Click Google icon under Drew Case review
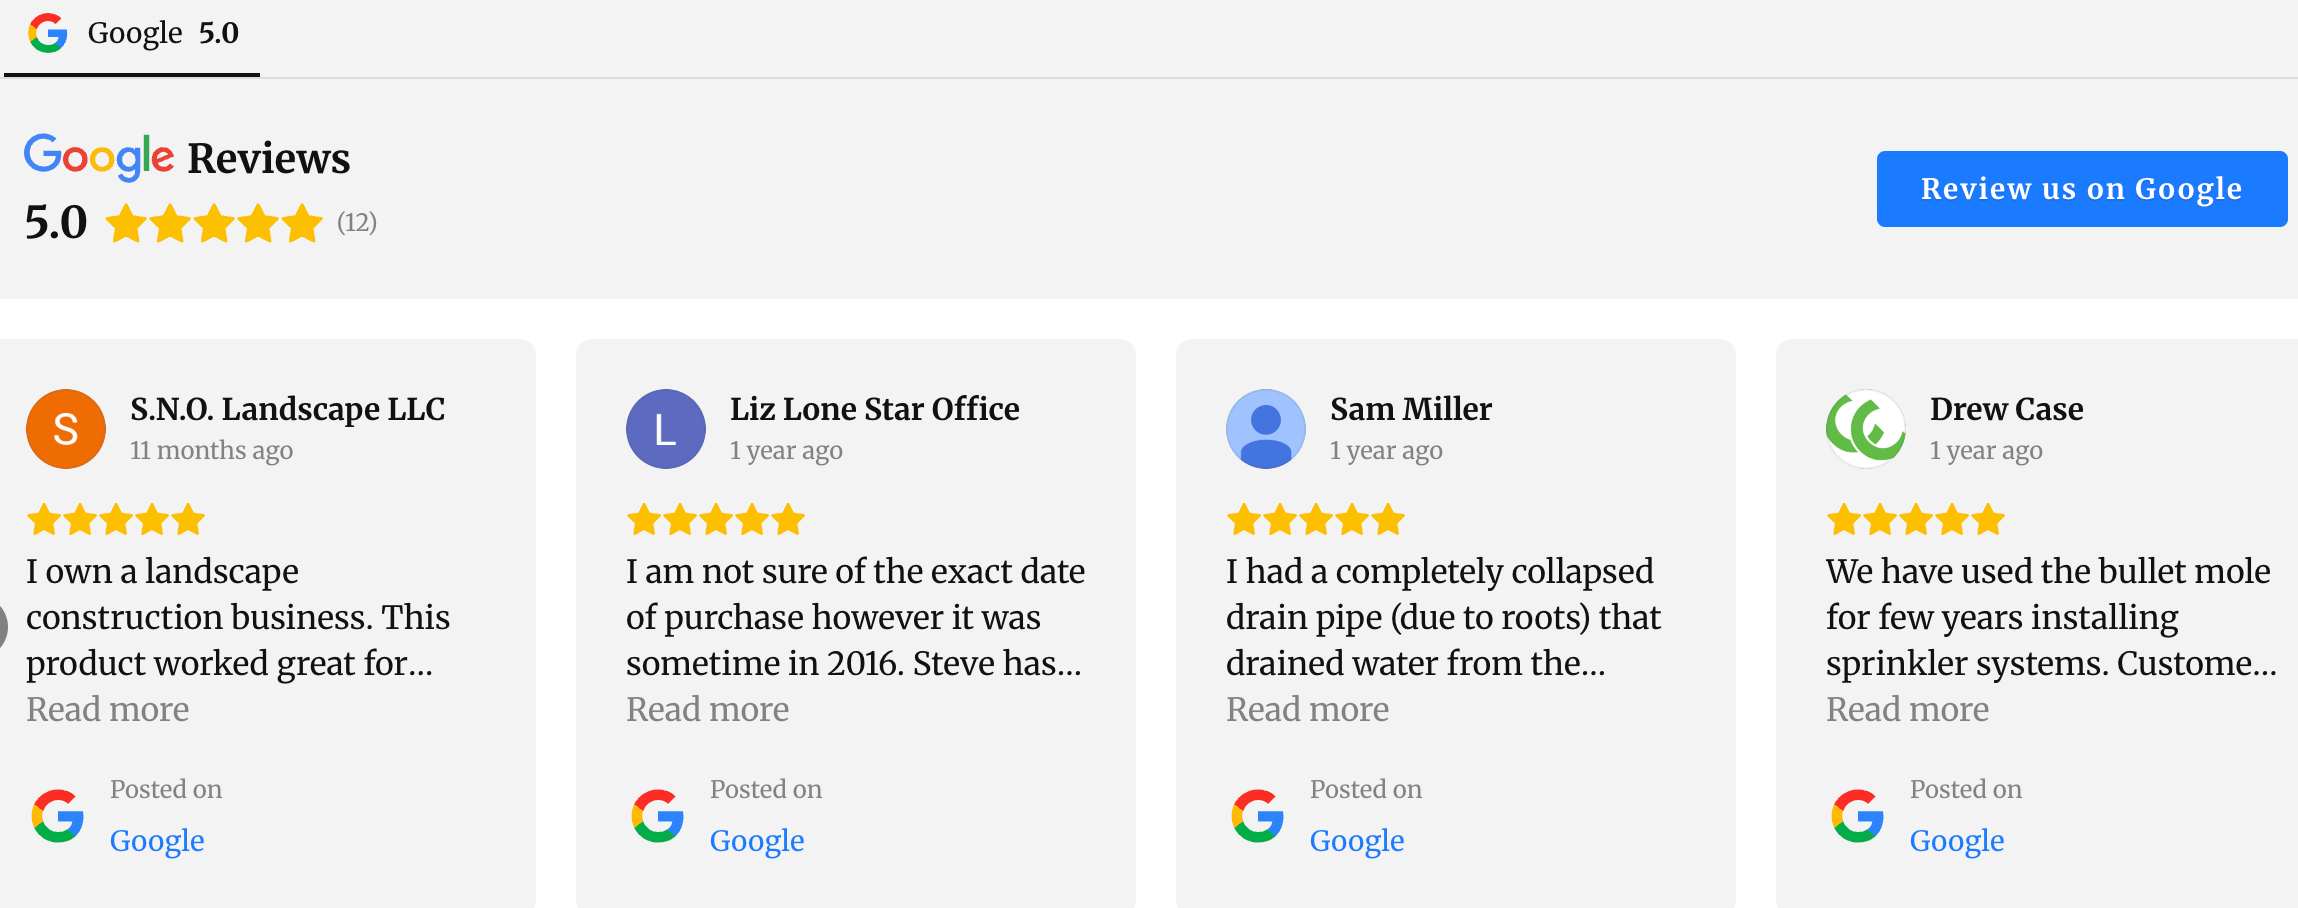The image size is (2298, 908). point(1858,816)
